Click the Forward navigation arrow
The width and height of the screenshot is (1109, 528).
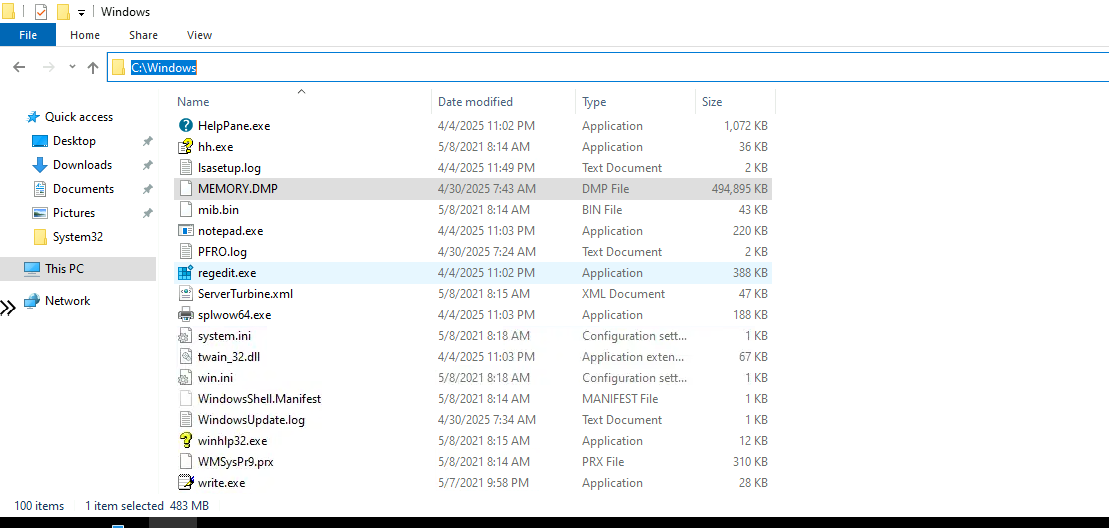point(49,67)
